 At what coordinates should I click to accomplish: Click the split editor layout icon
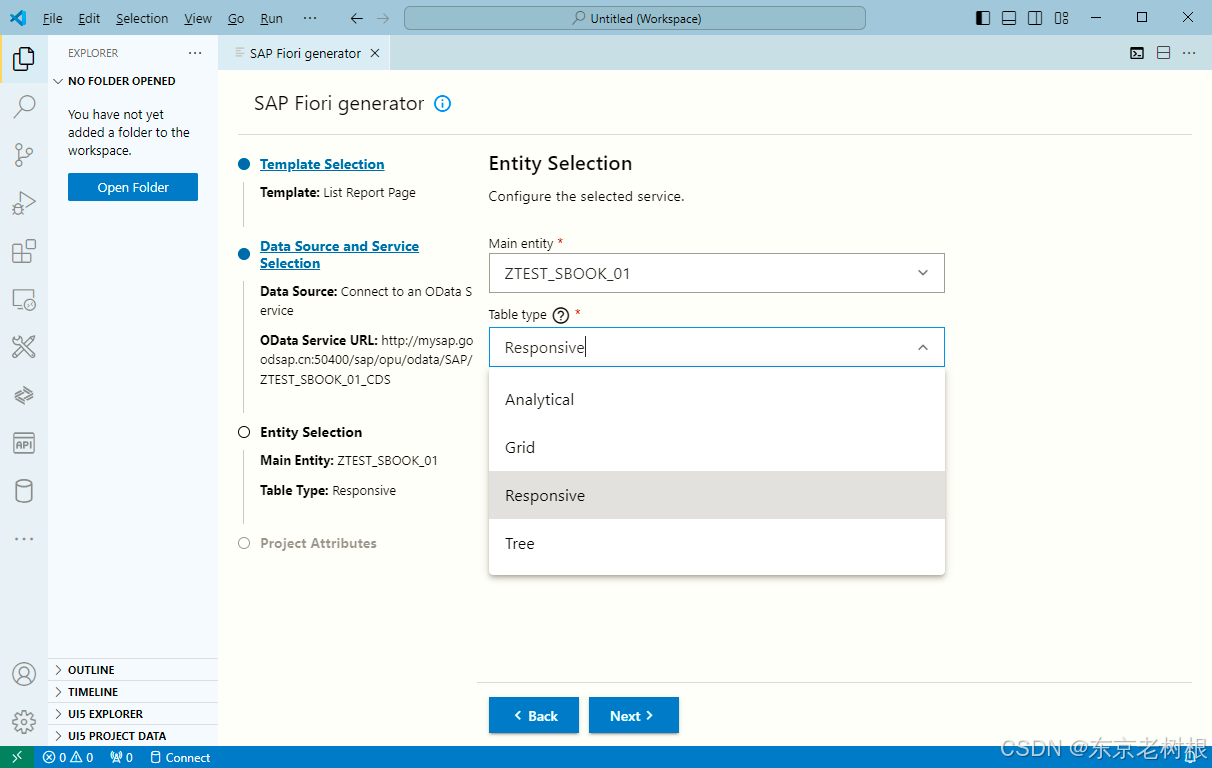(x=1163, y=53)
